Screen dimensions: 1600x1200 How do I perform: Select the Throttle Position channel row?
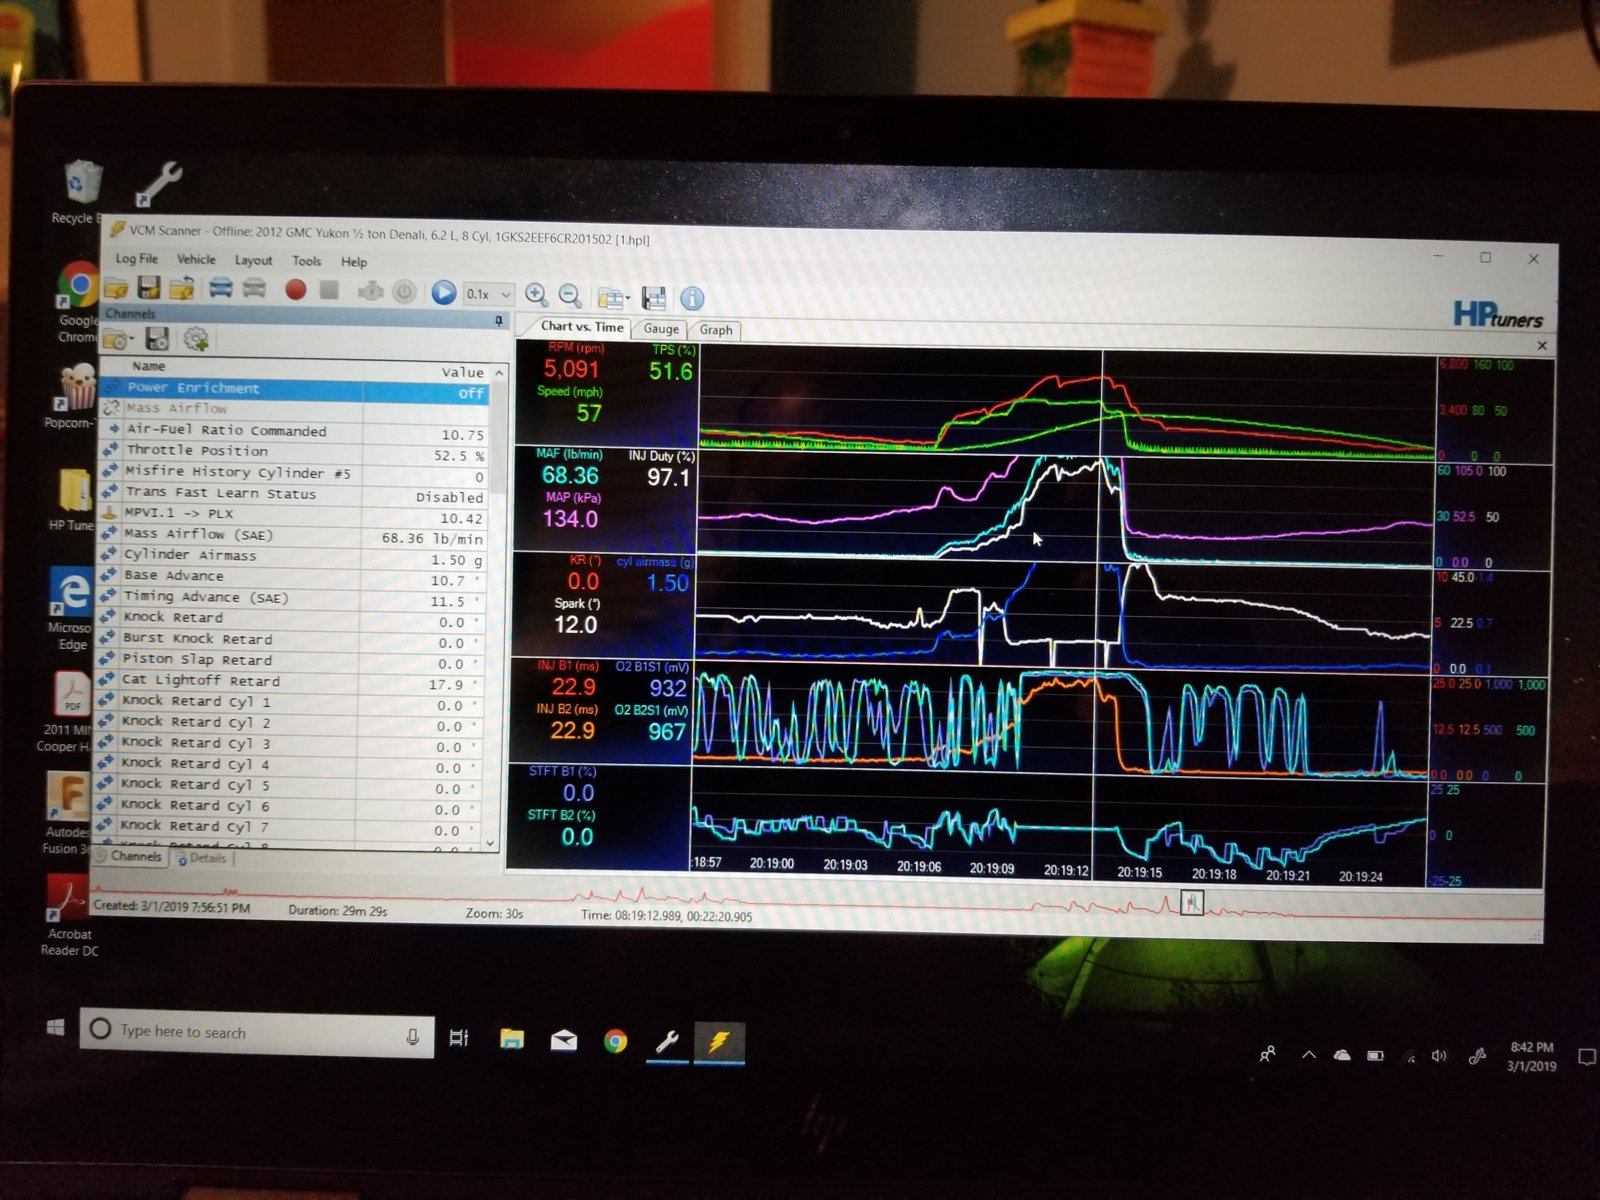[x=295, y=453]
